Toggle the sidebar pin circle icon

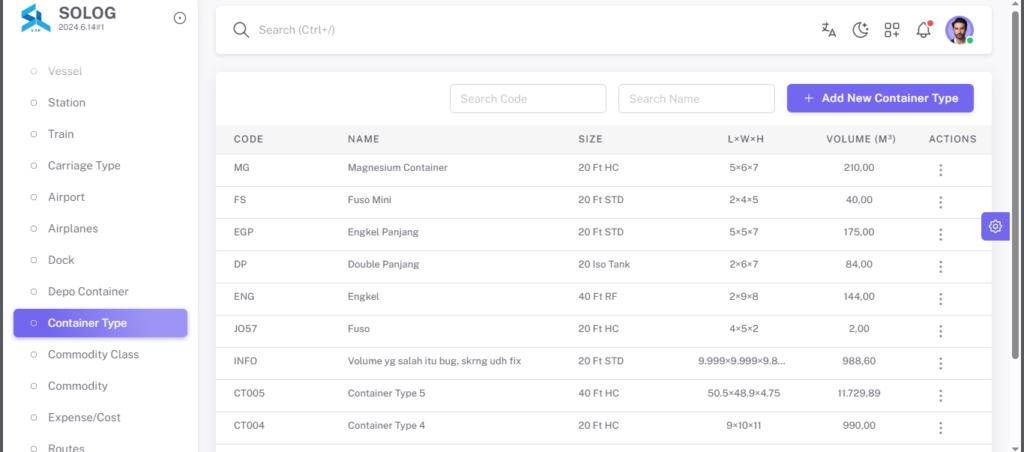[180, 18]
